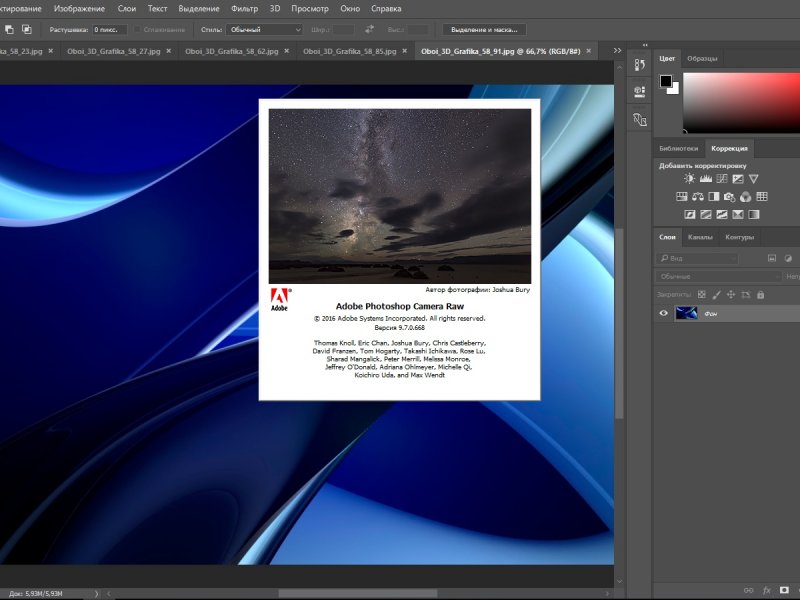Viewport: 800px width, 600px height.
Task: Close the Oboi_3D_Grafika_58_27.jpg tab
Action: point(168,51)
